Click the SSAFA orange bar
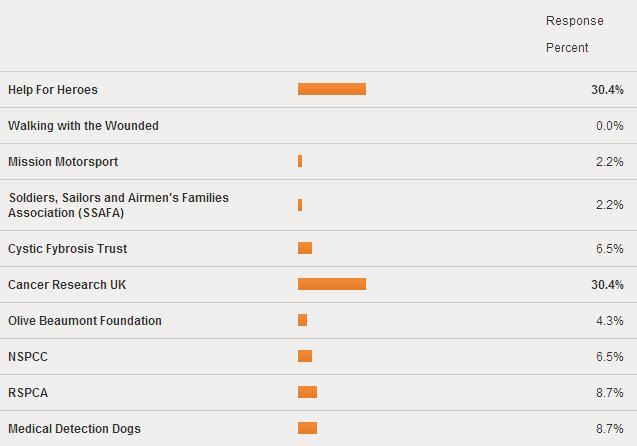Screen dimensions: 637x446 pos(300,205)
